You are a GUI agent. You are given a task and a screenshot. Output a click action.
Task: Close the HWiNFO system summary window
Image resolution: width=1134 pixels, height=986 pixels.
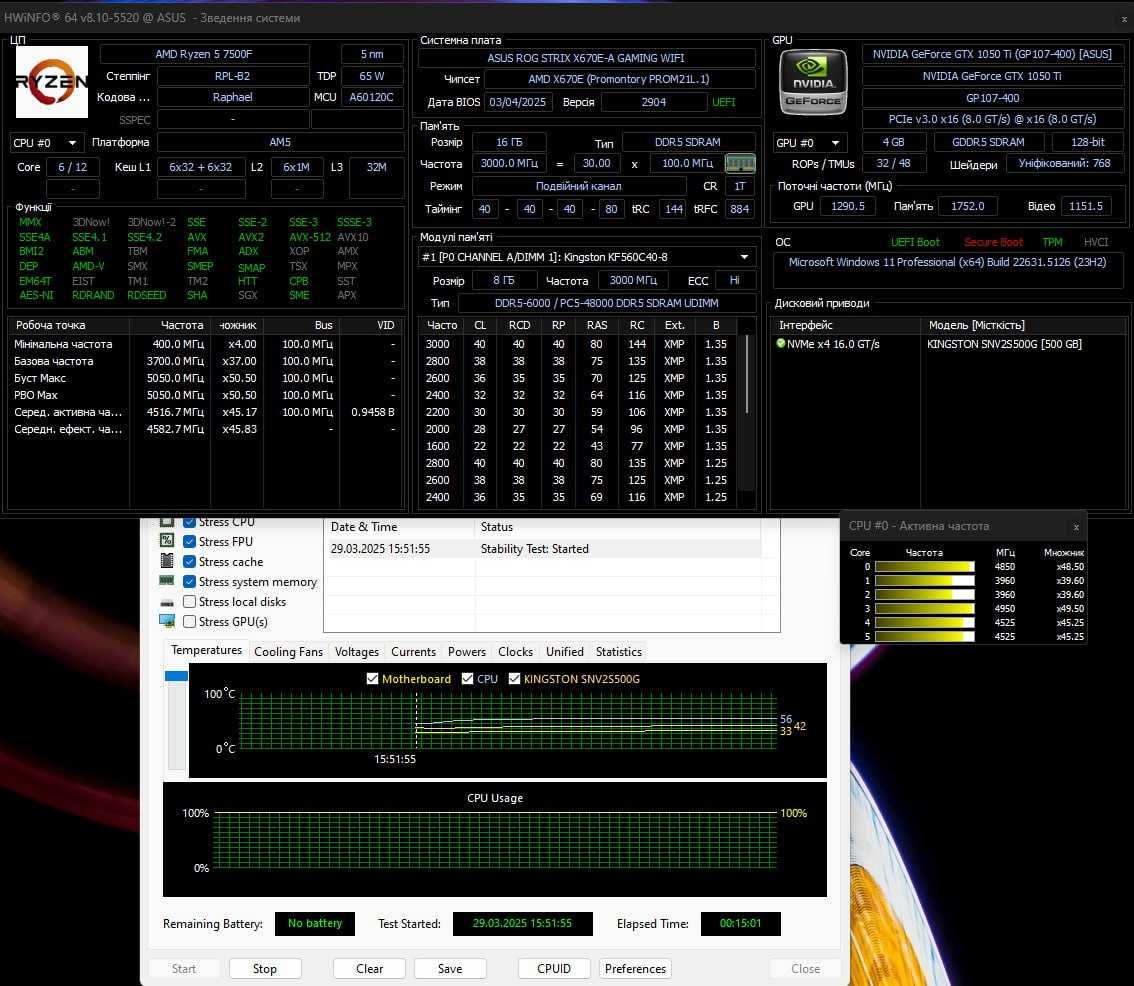pyautogui.click(x=1124, y=19)
